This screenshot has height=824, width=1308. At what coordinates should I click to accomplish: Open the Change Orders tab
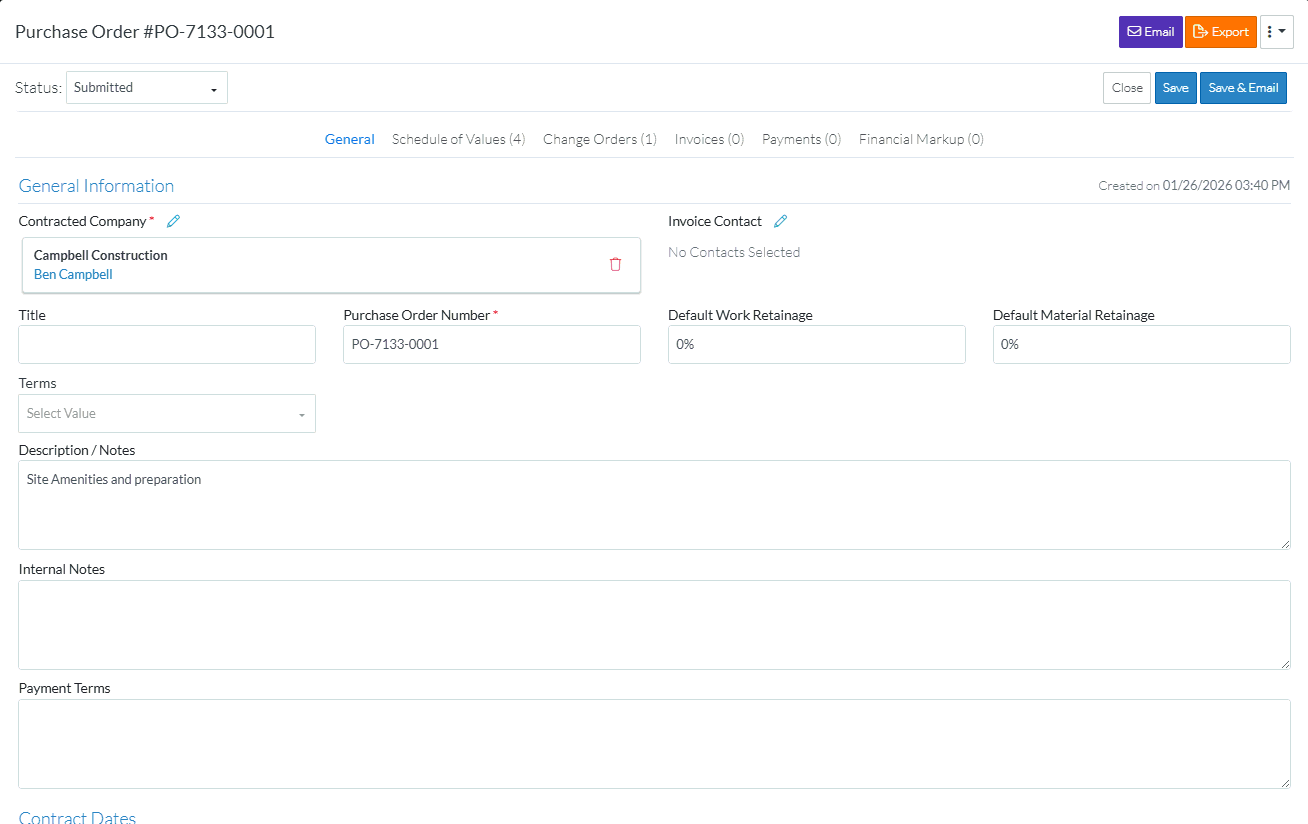click(600, 139)
